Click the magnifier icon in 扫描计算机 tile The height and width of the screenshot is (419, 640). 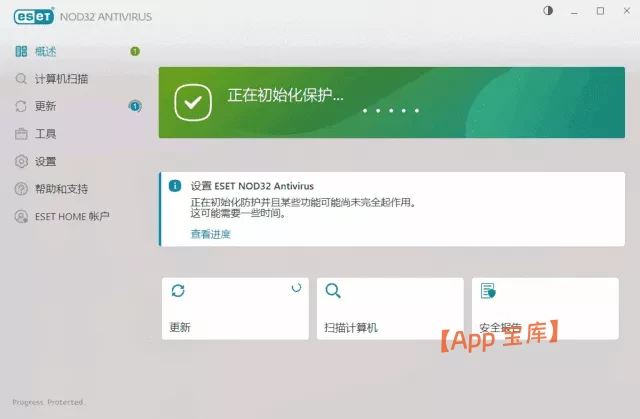click(x=333, y=291)
